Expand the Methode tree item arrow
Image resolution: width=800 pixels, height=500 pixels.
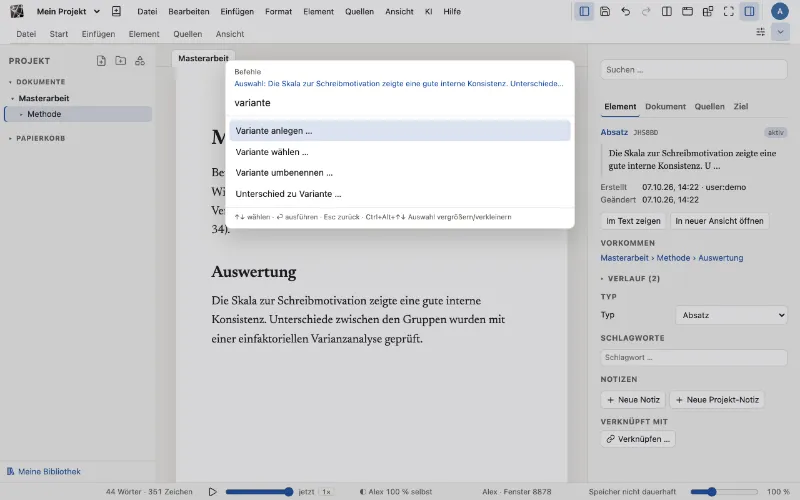point(21,114)
